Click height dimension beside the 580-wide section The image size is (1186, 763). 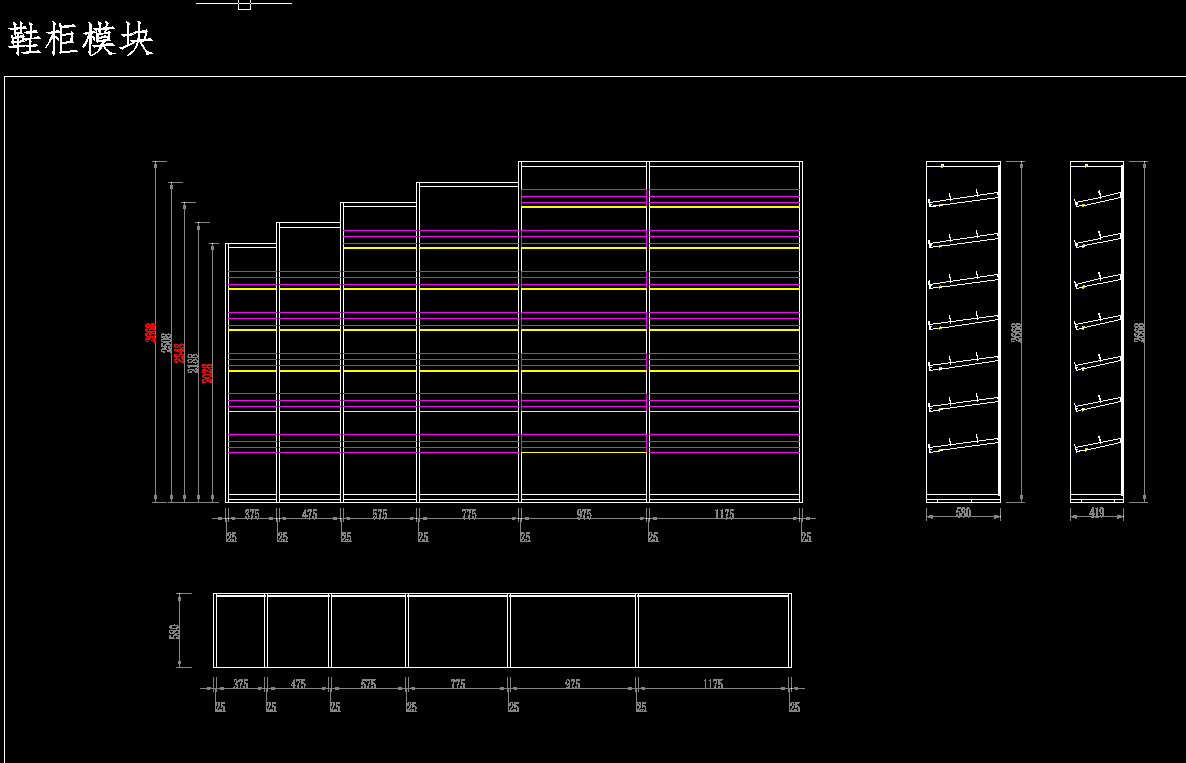(x=1017, y=333)
